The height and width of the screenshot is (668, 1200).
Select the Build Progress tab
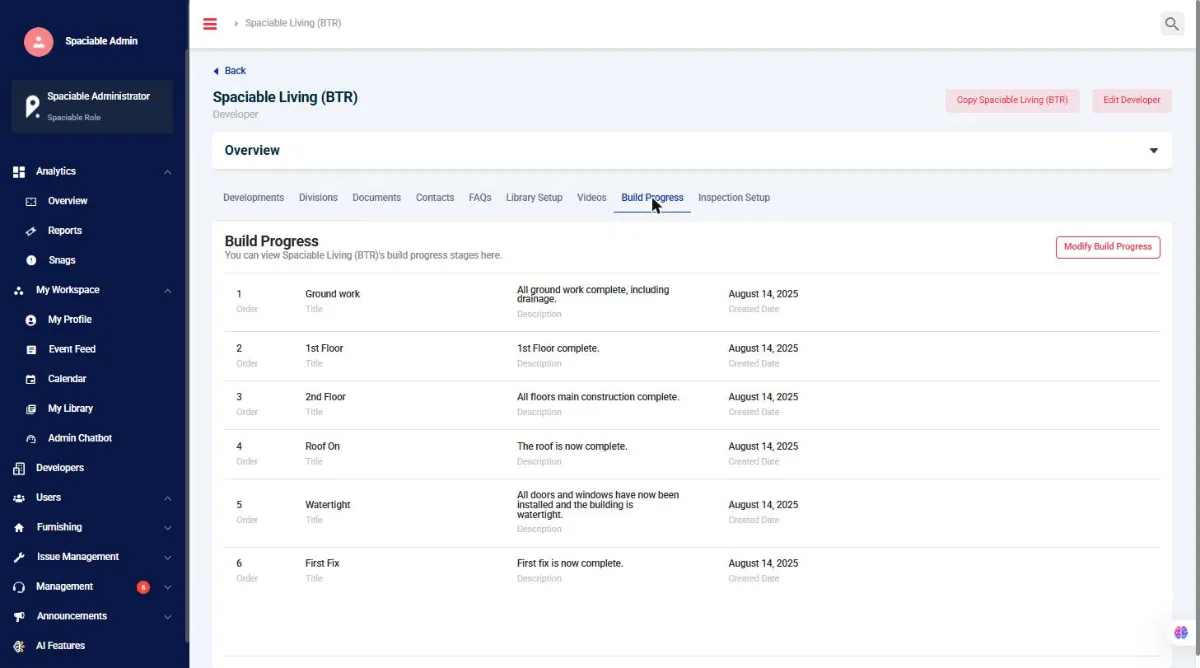click(x=652, y=198)
